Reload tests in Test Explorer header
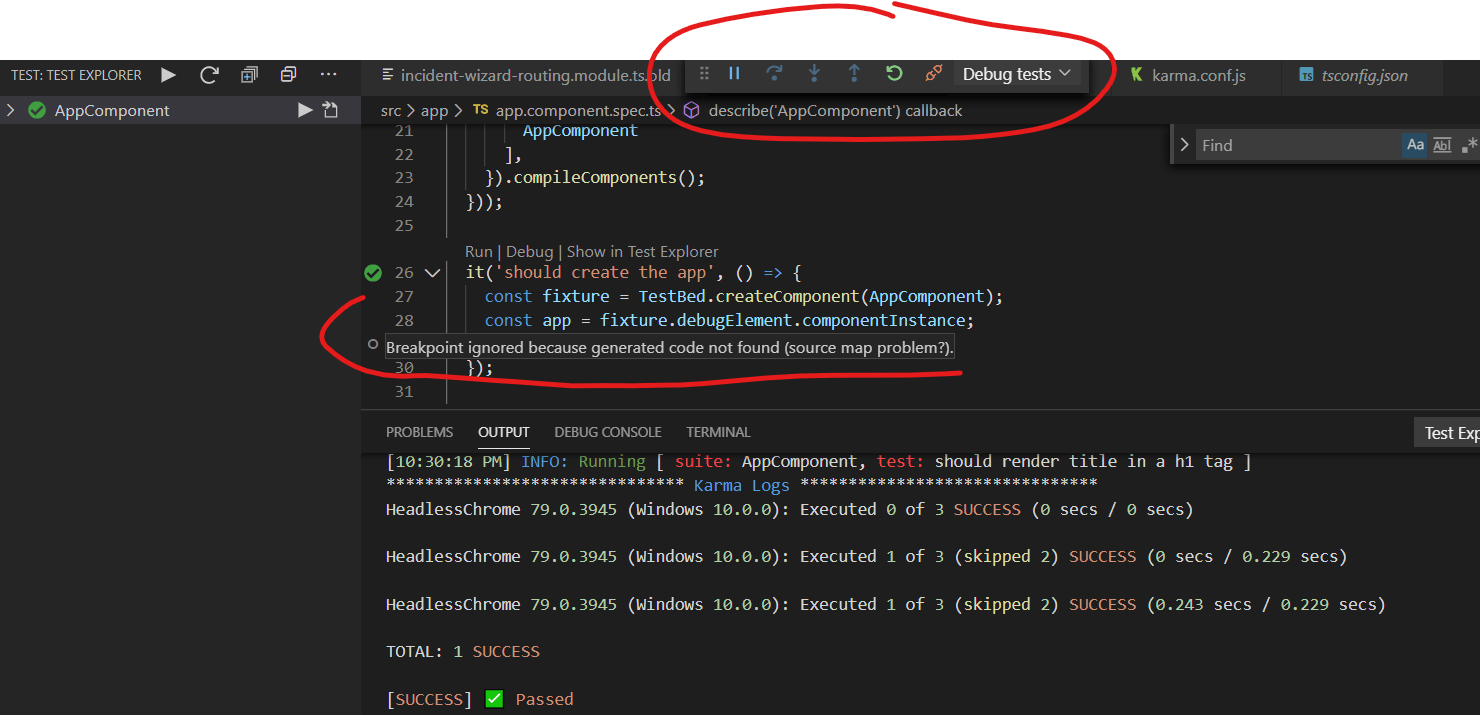This screenshot has width=1480, height=715. click(x=209, y=75)
